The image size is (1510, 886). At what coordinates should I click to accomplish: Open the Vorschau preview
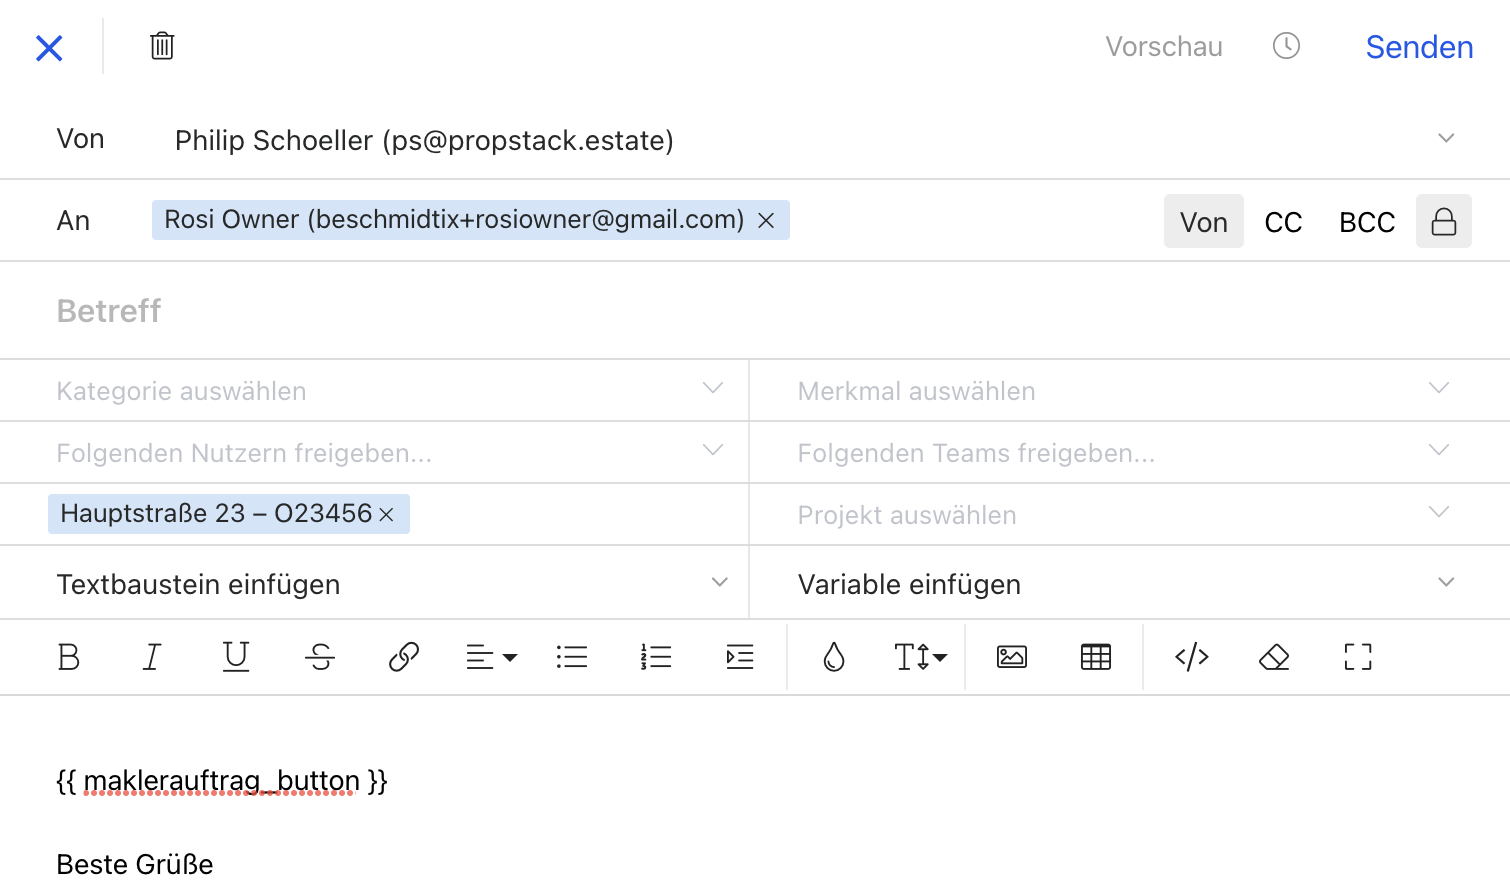point(1163,47)
